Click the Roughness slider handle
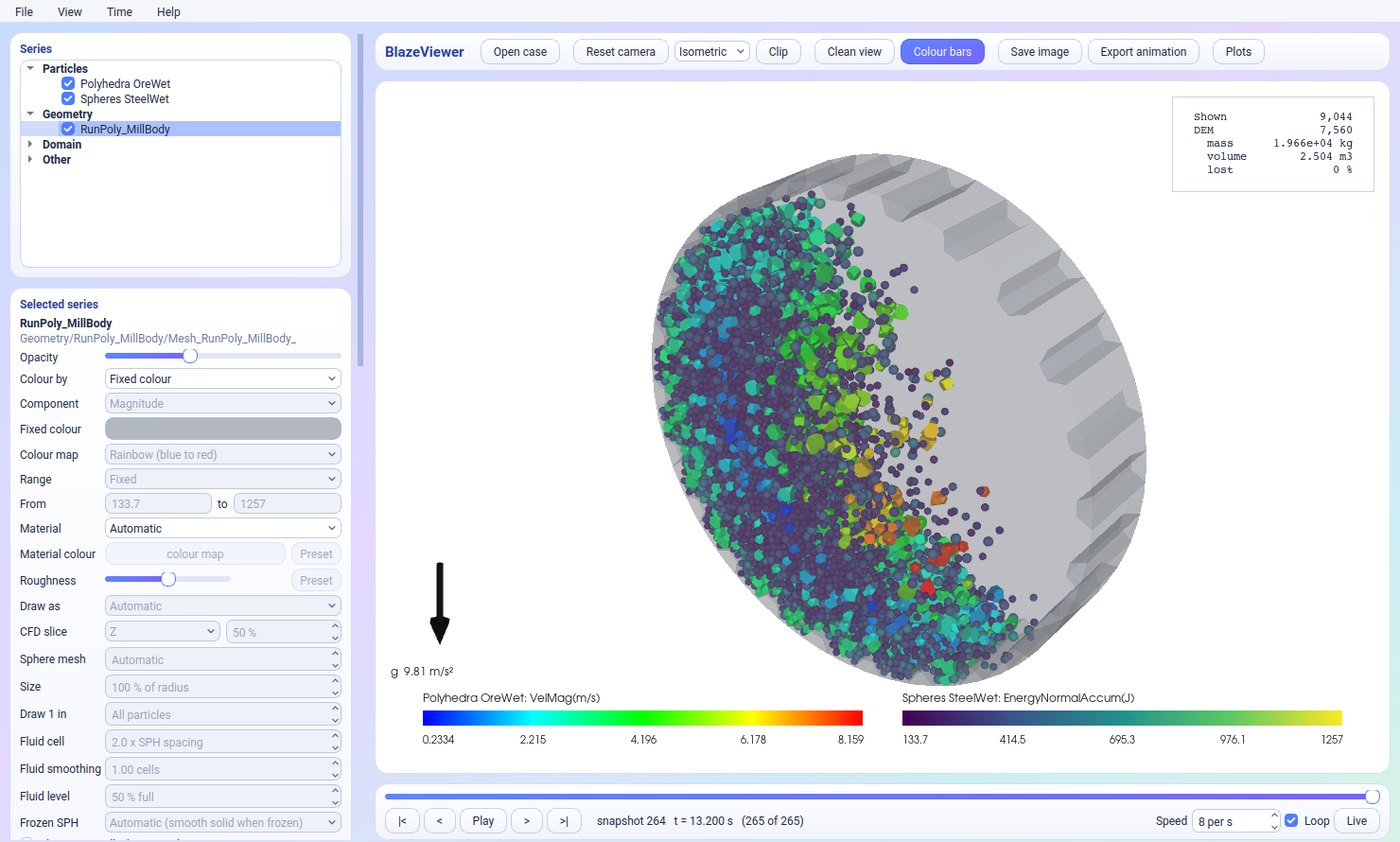Viewport: 1400px width, 842px height. [168, 579]
